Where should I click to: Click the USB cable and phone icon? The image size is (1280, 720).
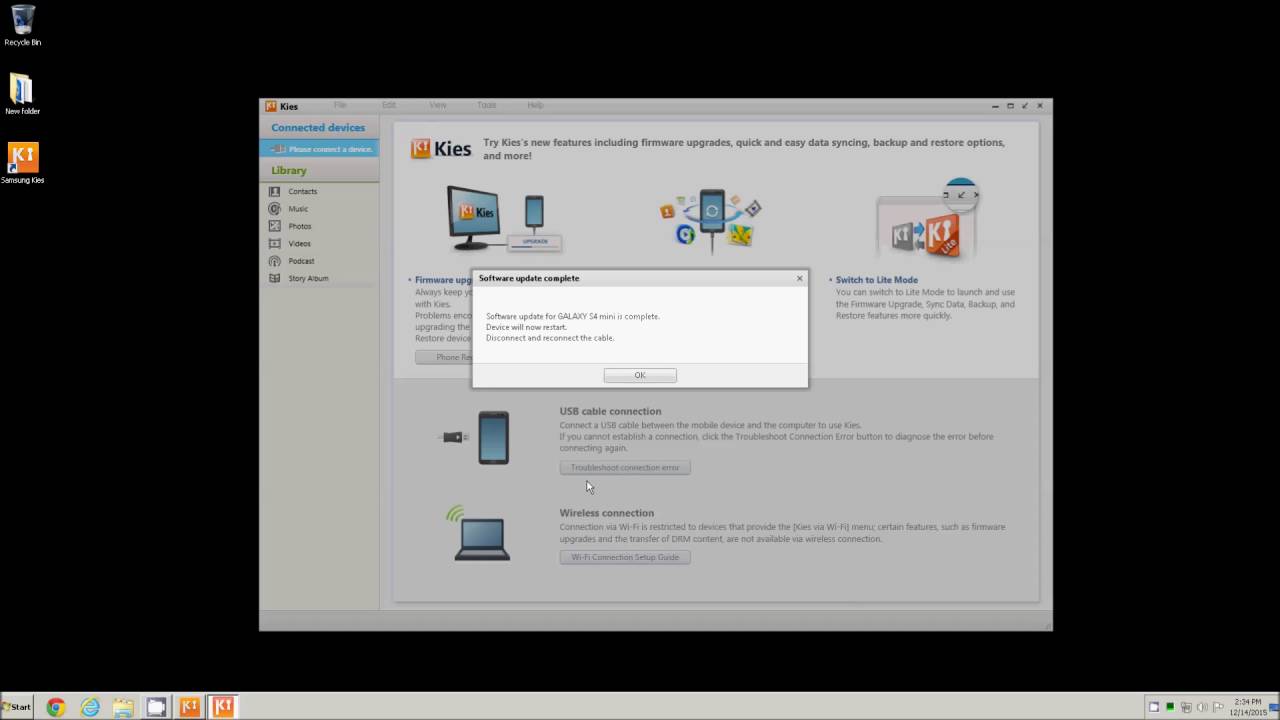476,437
